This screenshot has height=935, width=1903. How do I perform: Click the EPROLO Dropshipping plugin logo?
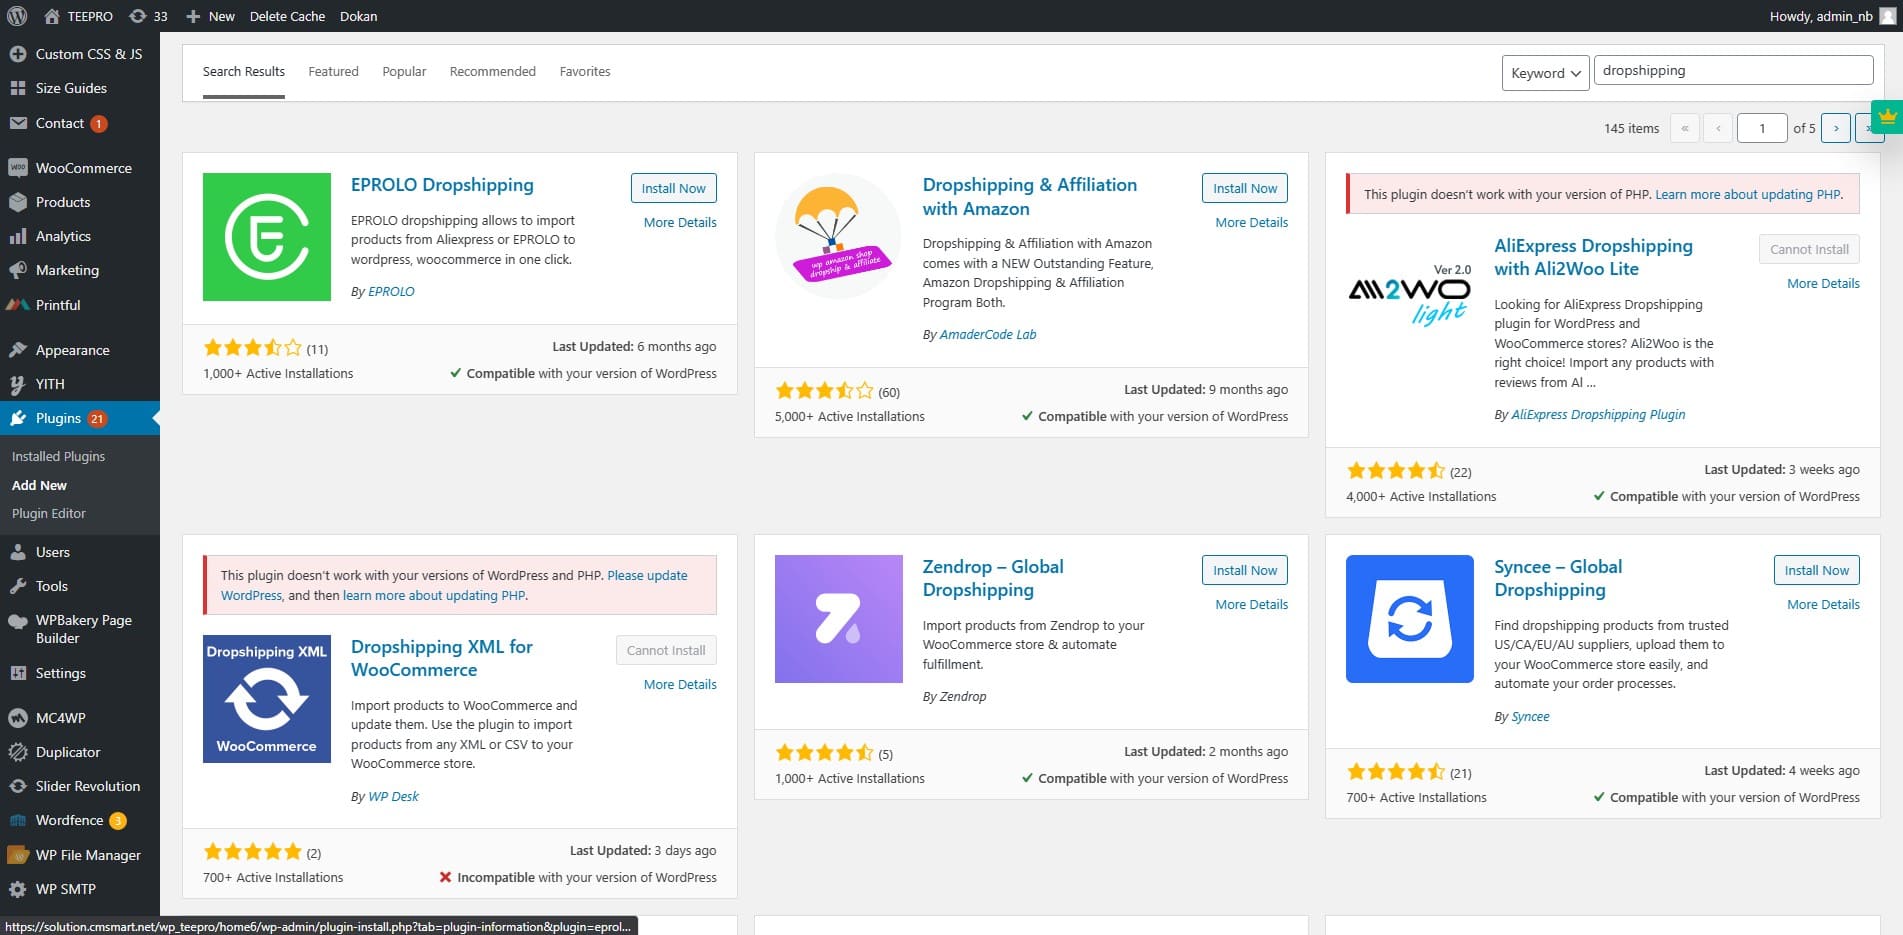266,237
